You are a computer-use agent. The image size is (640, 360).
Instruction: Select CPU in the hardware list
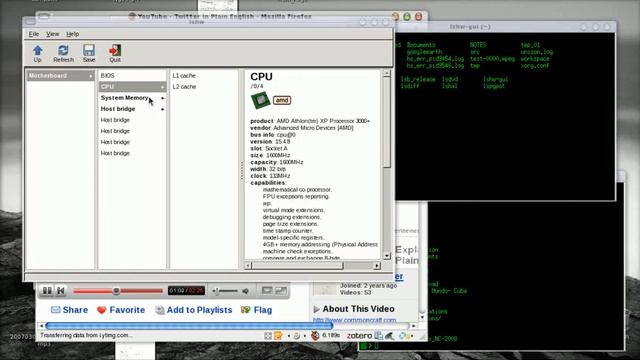(132, 87)
